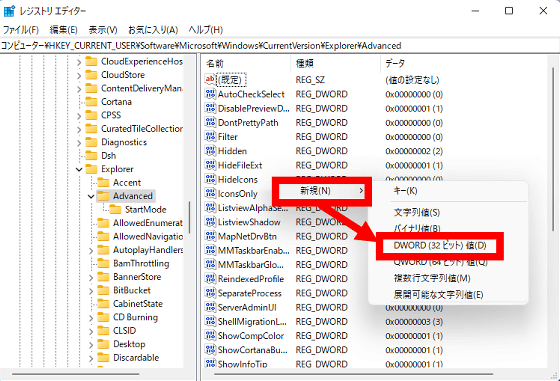Open the 編集(E) menu
This screenshot has width=560, height=381.
(x=63, y=30)
